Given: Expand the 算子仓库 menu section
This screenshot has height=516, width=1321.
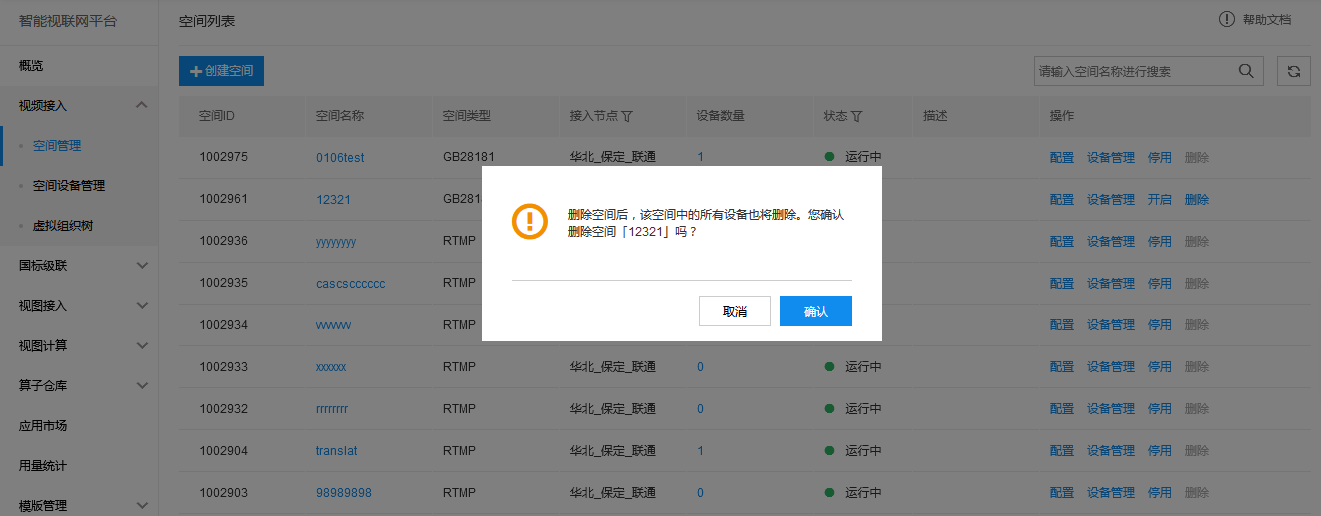Looking at the screenshot, I should pos(142,385).
